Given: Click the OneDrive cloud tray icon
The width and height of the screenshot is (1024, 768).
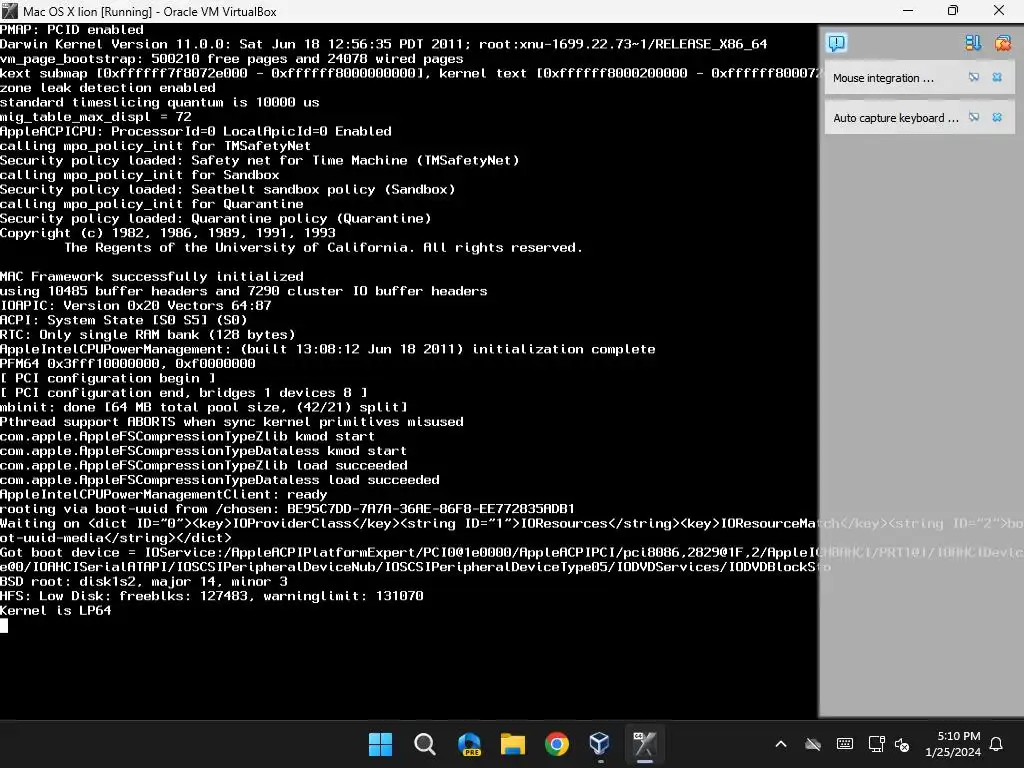Looking at the screenshot, I should tap(812, 744).
